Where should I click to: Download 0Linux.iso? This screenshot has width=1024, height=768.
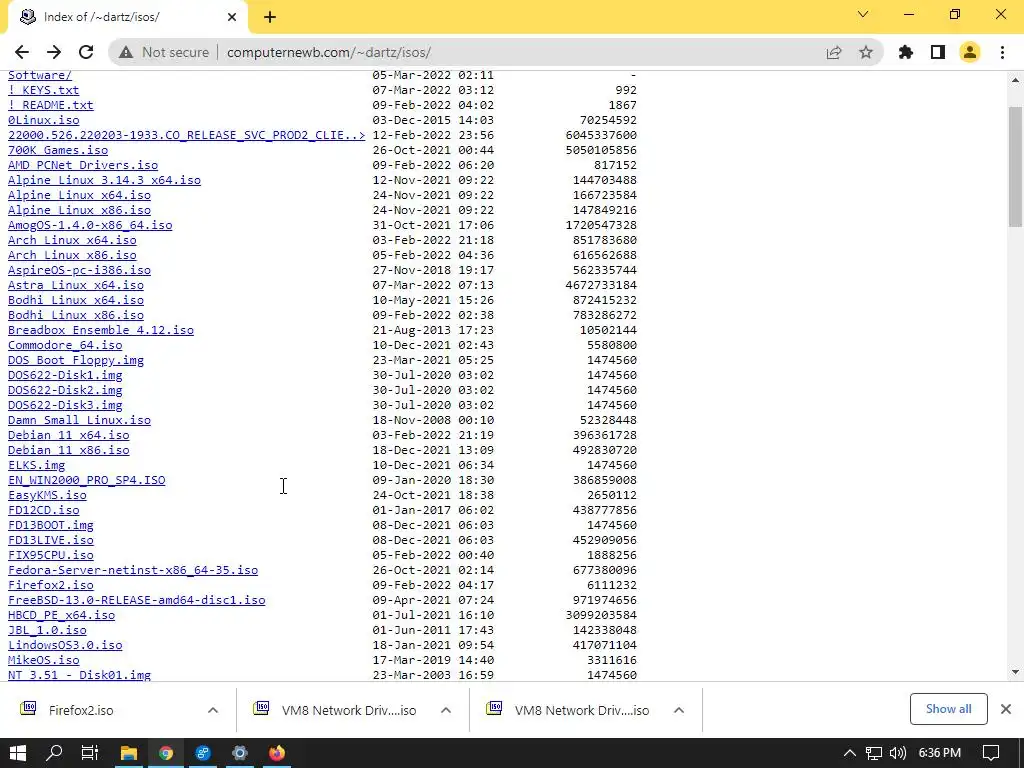point(44,120)
